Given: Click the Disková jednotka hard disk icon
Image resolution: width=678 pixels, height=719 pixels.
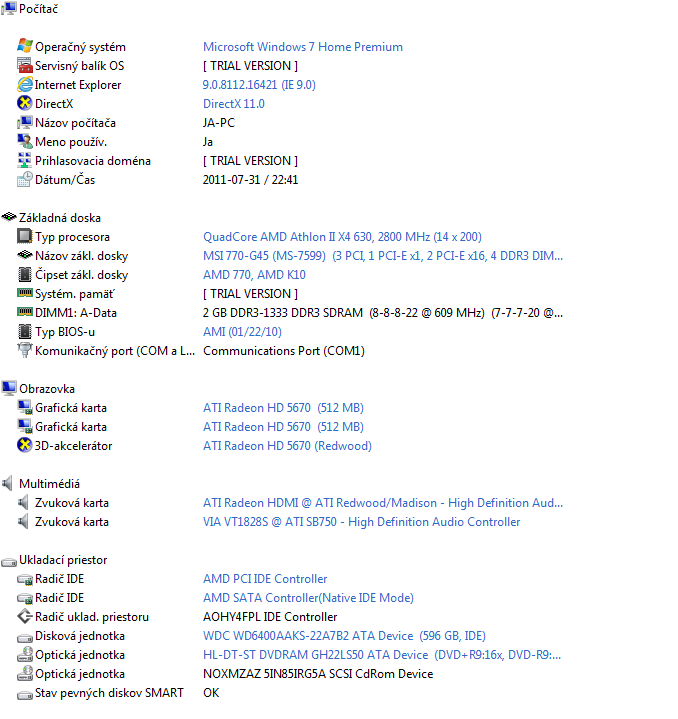Looking at the screenshot, I should click(25, 637).
